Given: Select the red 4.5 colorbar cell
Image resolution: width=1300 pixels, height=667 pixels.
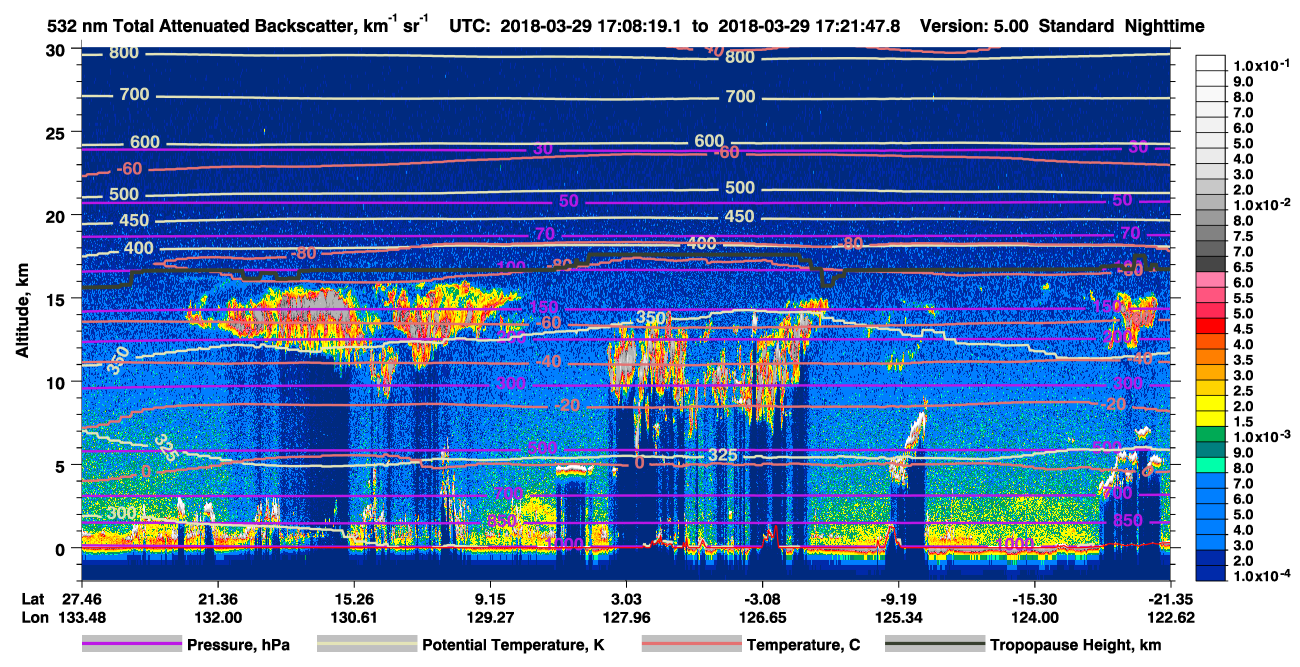Looking at the screenshot, I should (1211, 328).
